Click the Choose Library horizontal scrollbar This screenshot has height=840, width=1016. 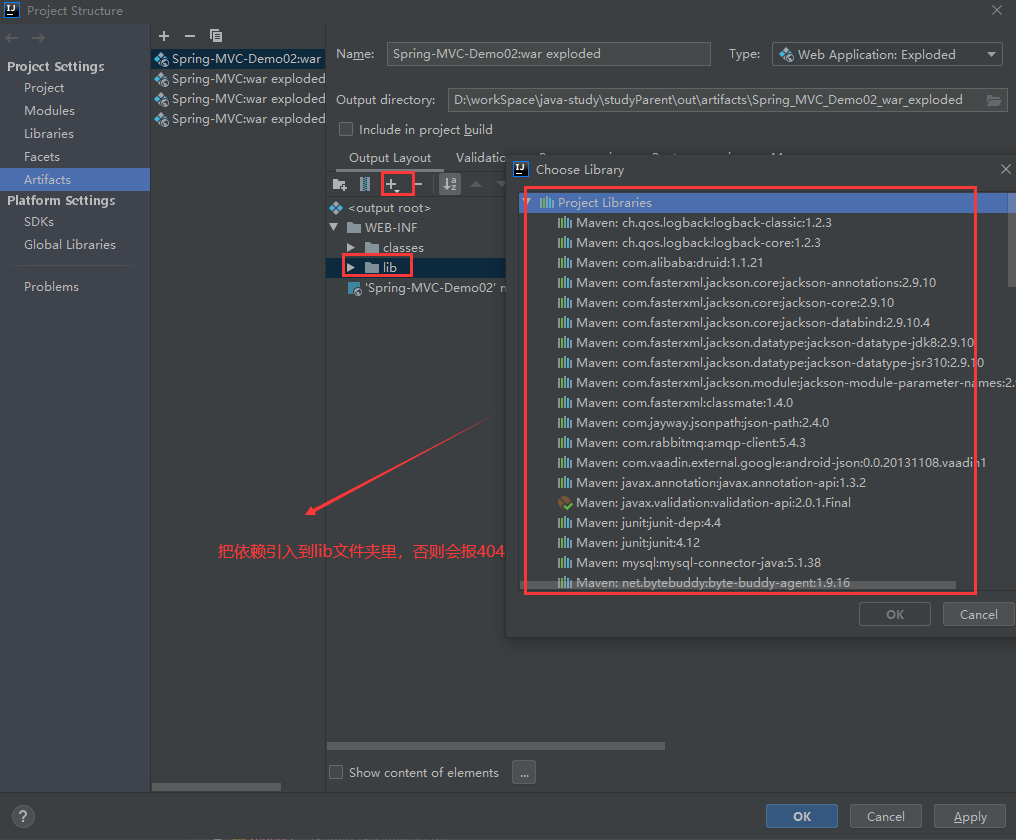tap(738, 585)
